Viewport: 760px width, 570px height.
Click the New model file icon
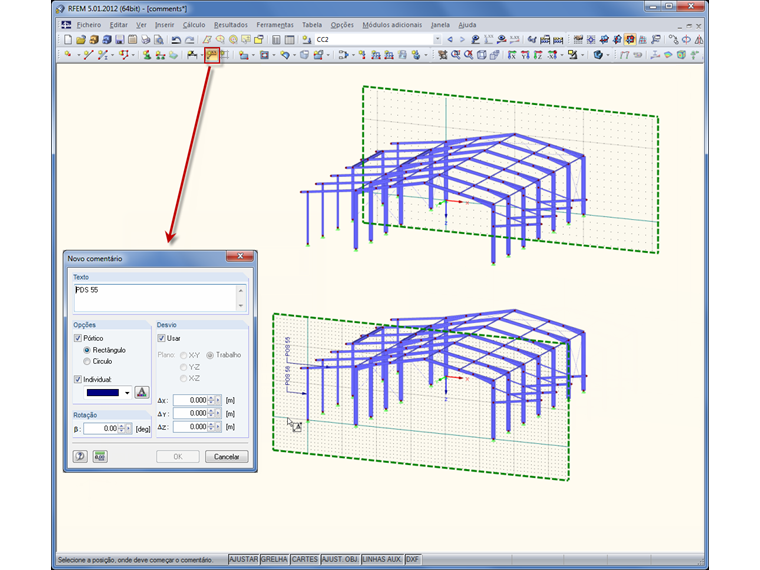[x=68, y=40]
